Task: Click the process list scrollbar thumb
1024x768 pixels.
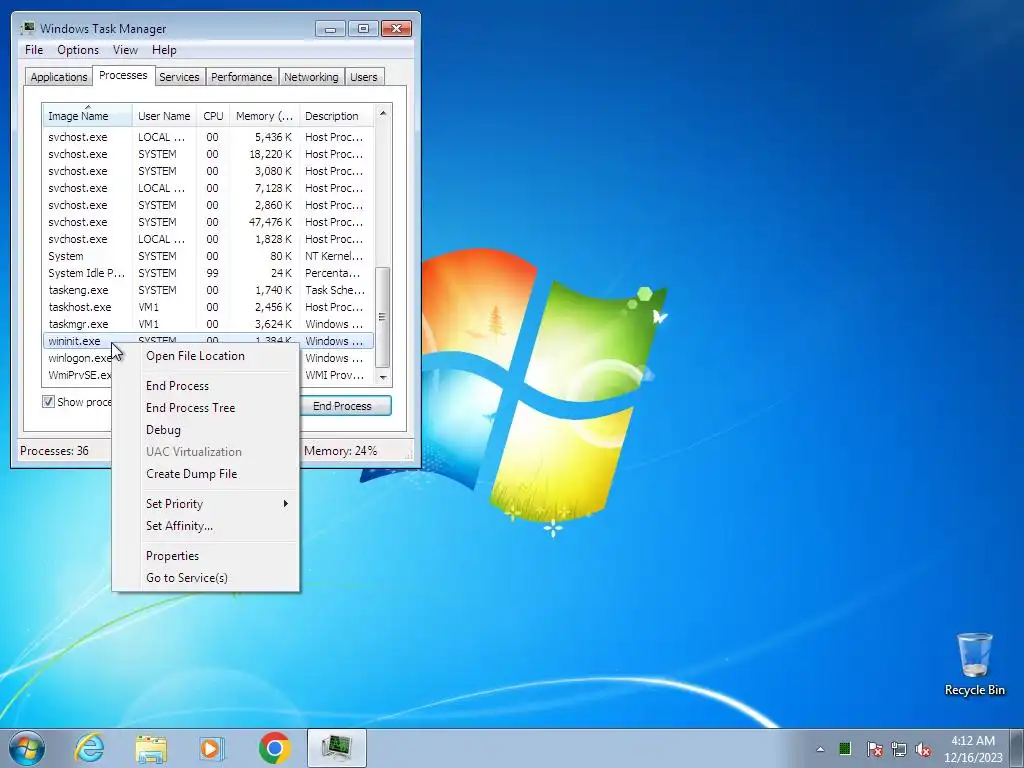Action: pos(383,317)
